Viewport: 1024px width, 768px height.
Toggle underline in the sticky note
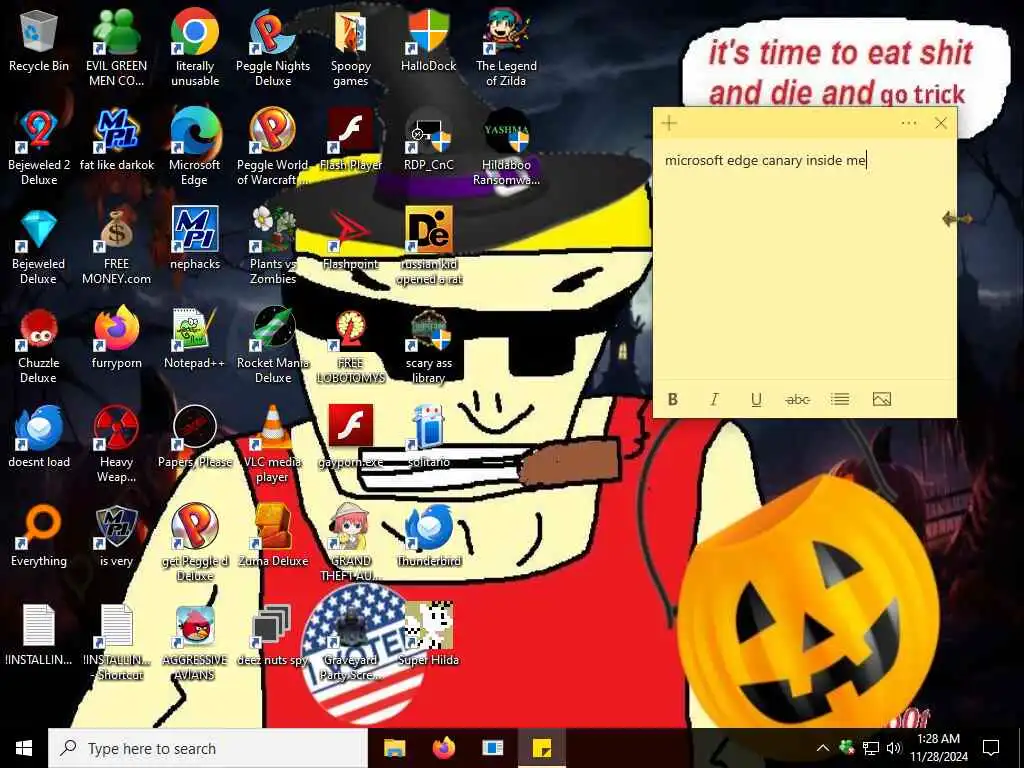point(756,399)
